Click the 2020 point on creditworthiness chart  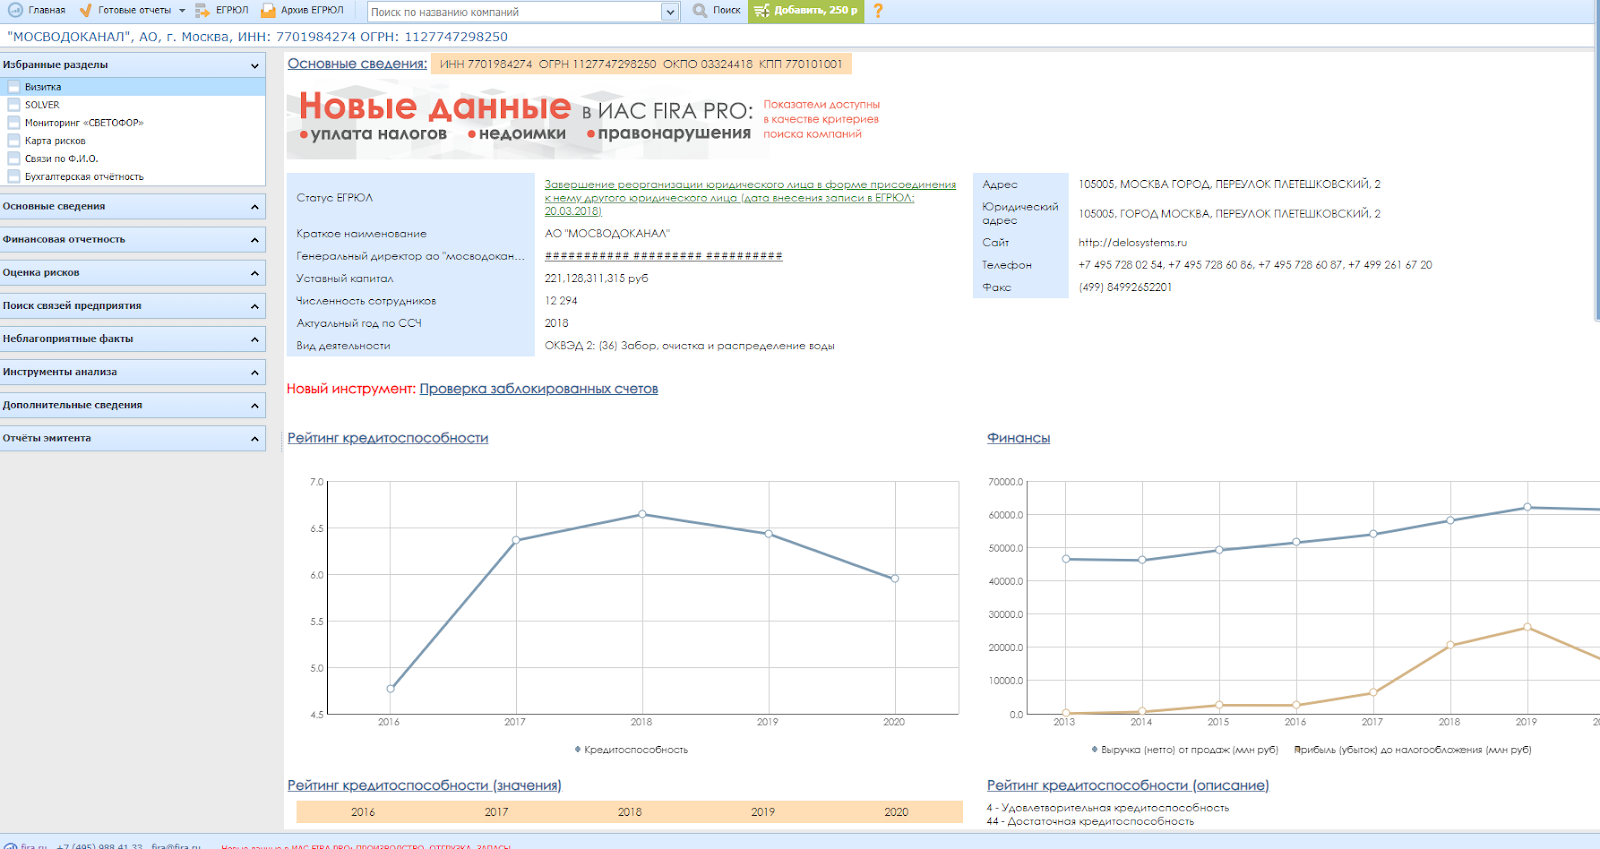click(x=895, y=578)
